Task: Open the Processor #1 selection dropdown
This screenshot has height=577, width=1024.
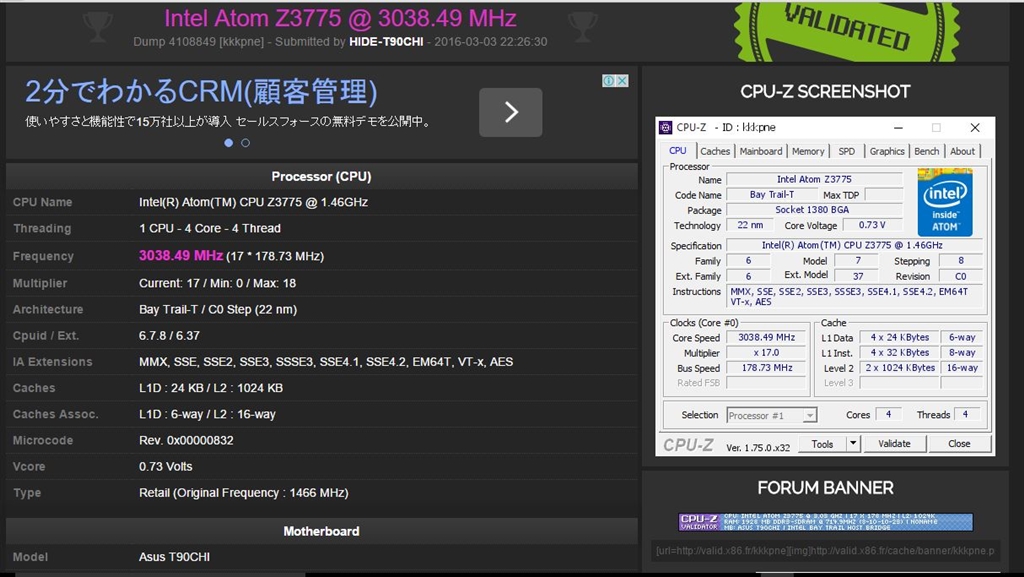Action: point(772,415)
